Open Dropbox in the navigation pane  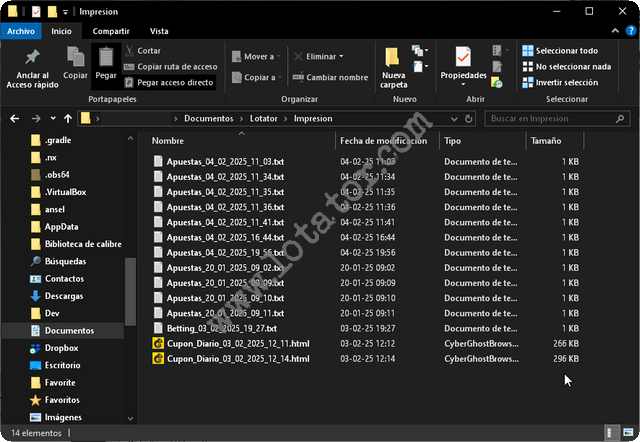(61, 348)
